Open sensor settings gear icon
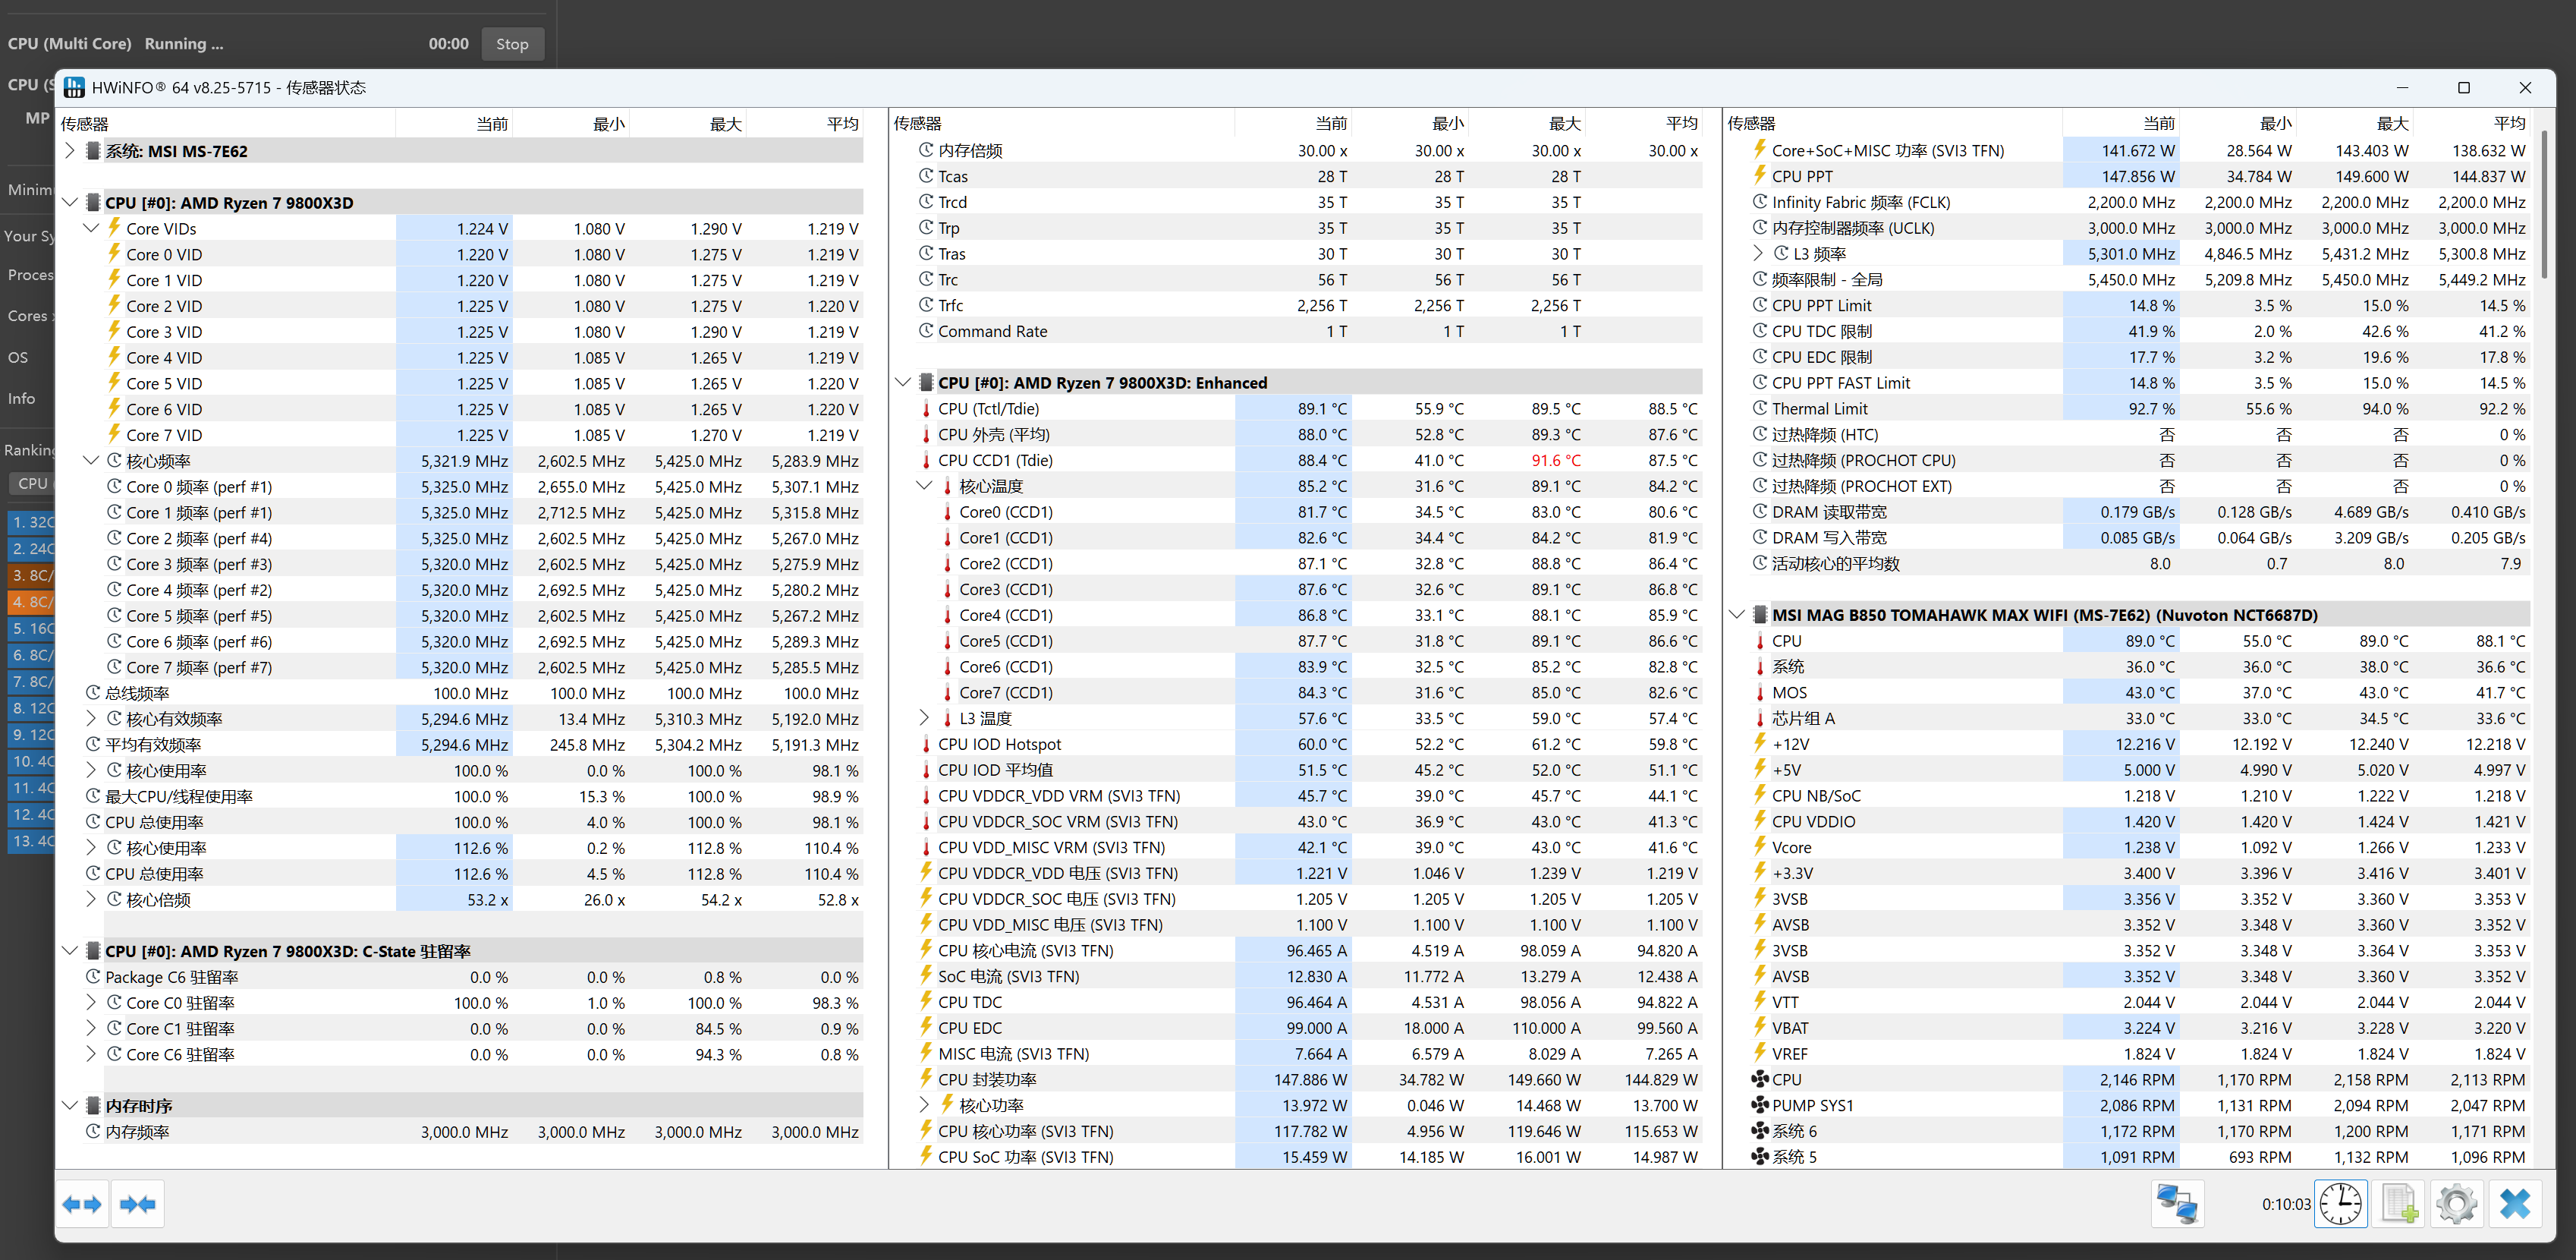Image resolution: width=2576 pixels, height=1260 pixels. click(x=2457, y=1204)
